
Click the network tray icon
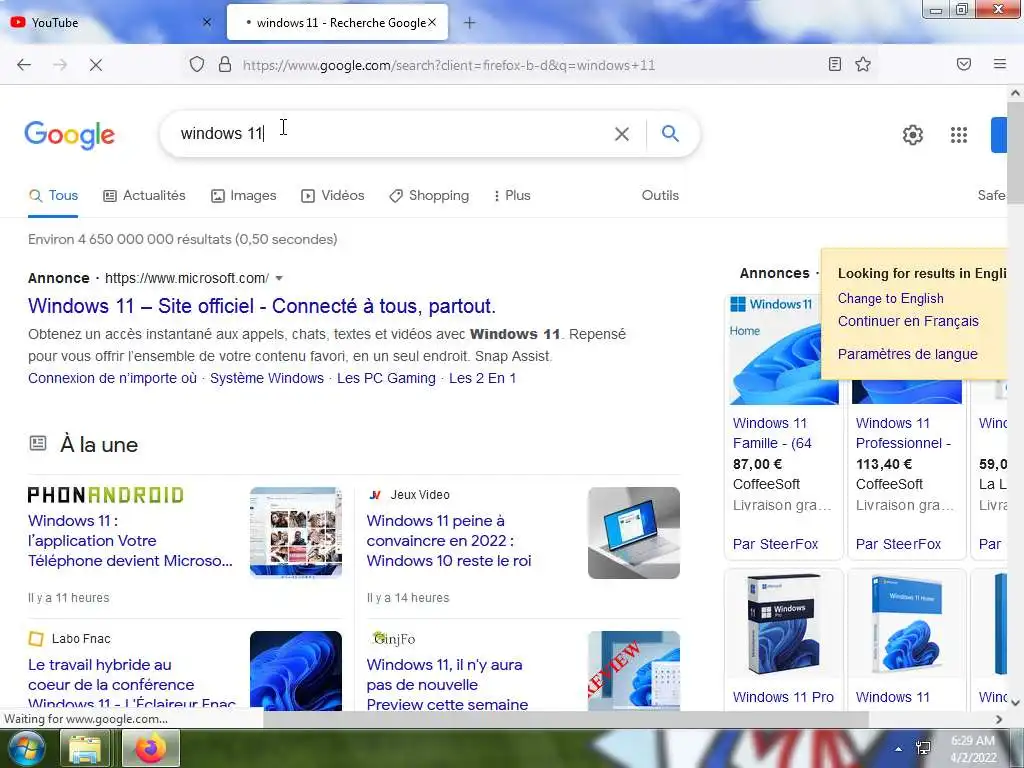point(923,748)
